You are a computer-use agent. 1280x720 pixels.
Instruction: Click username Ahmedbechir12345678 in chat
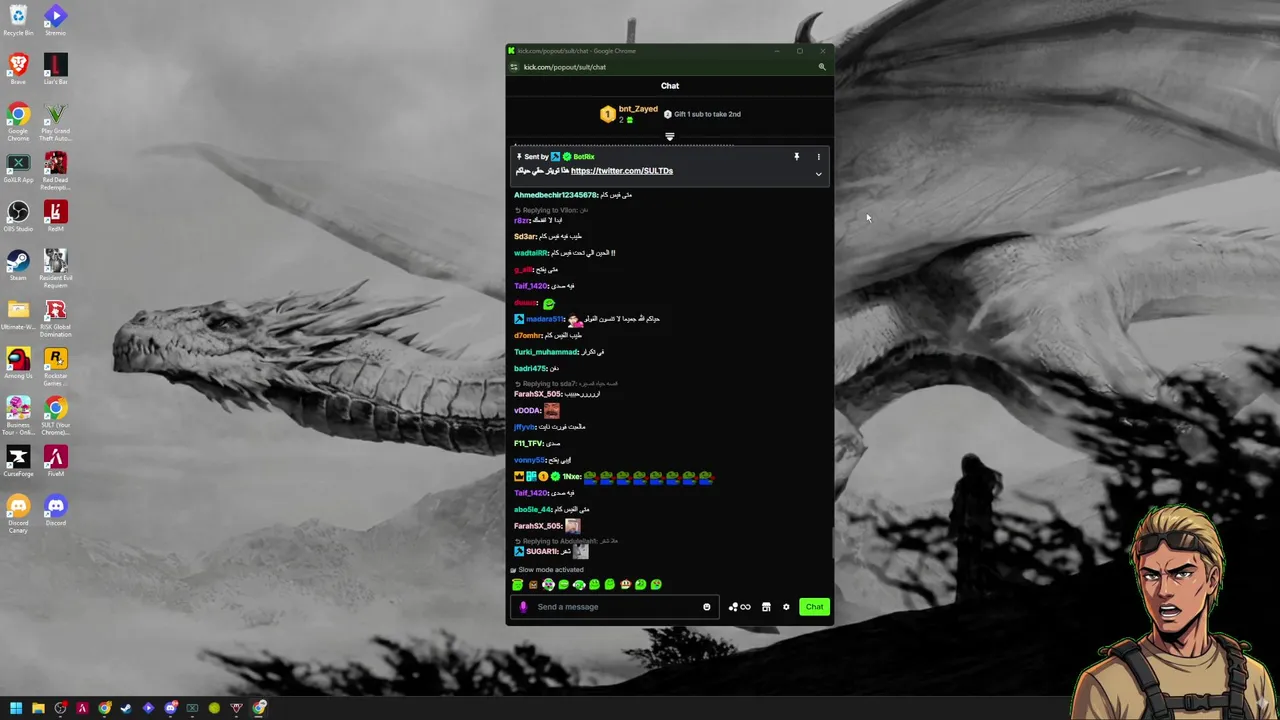pos(556,195)
